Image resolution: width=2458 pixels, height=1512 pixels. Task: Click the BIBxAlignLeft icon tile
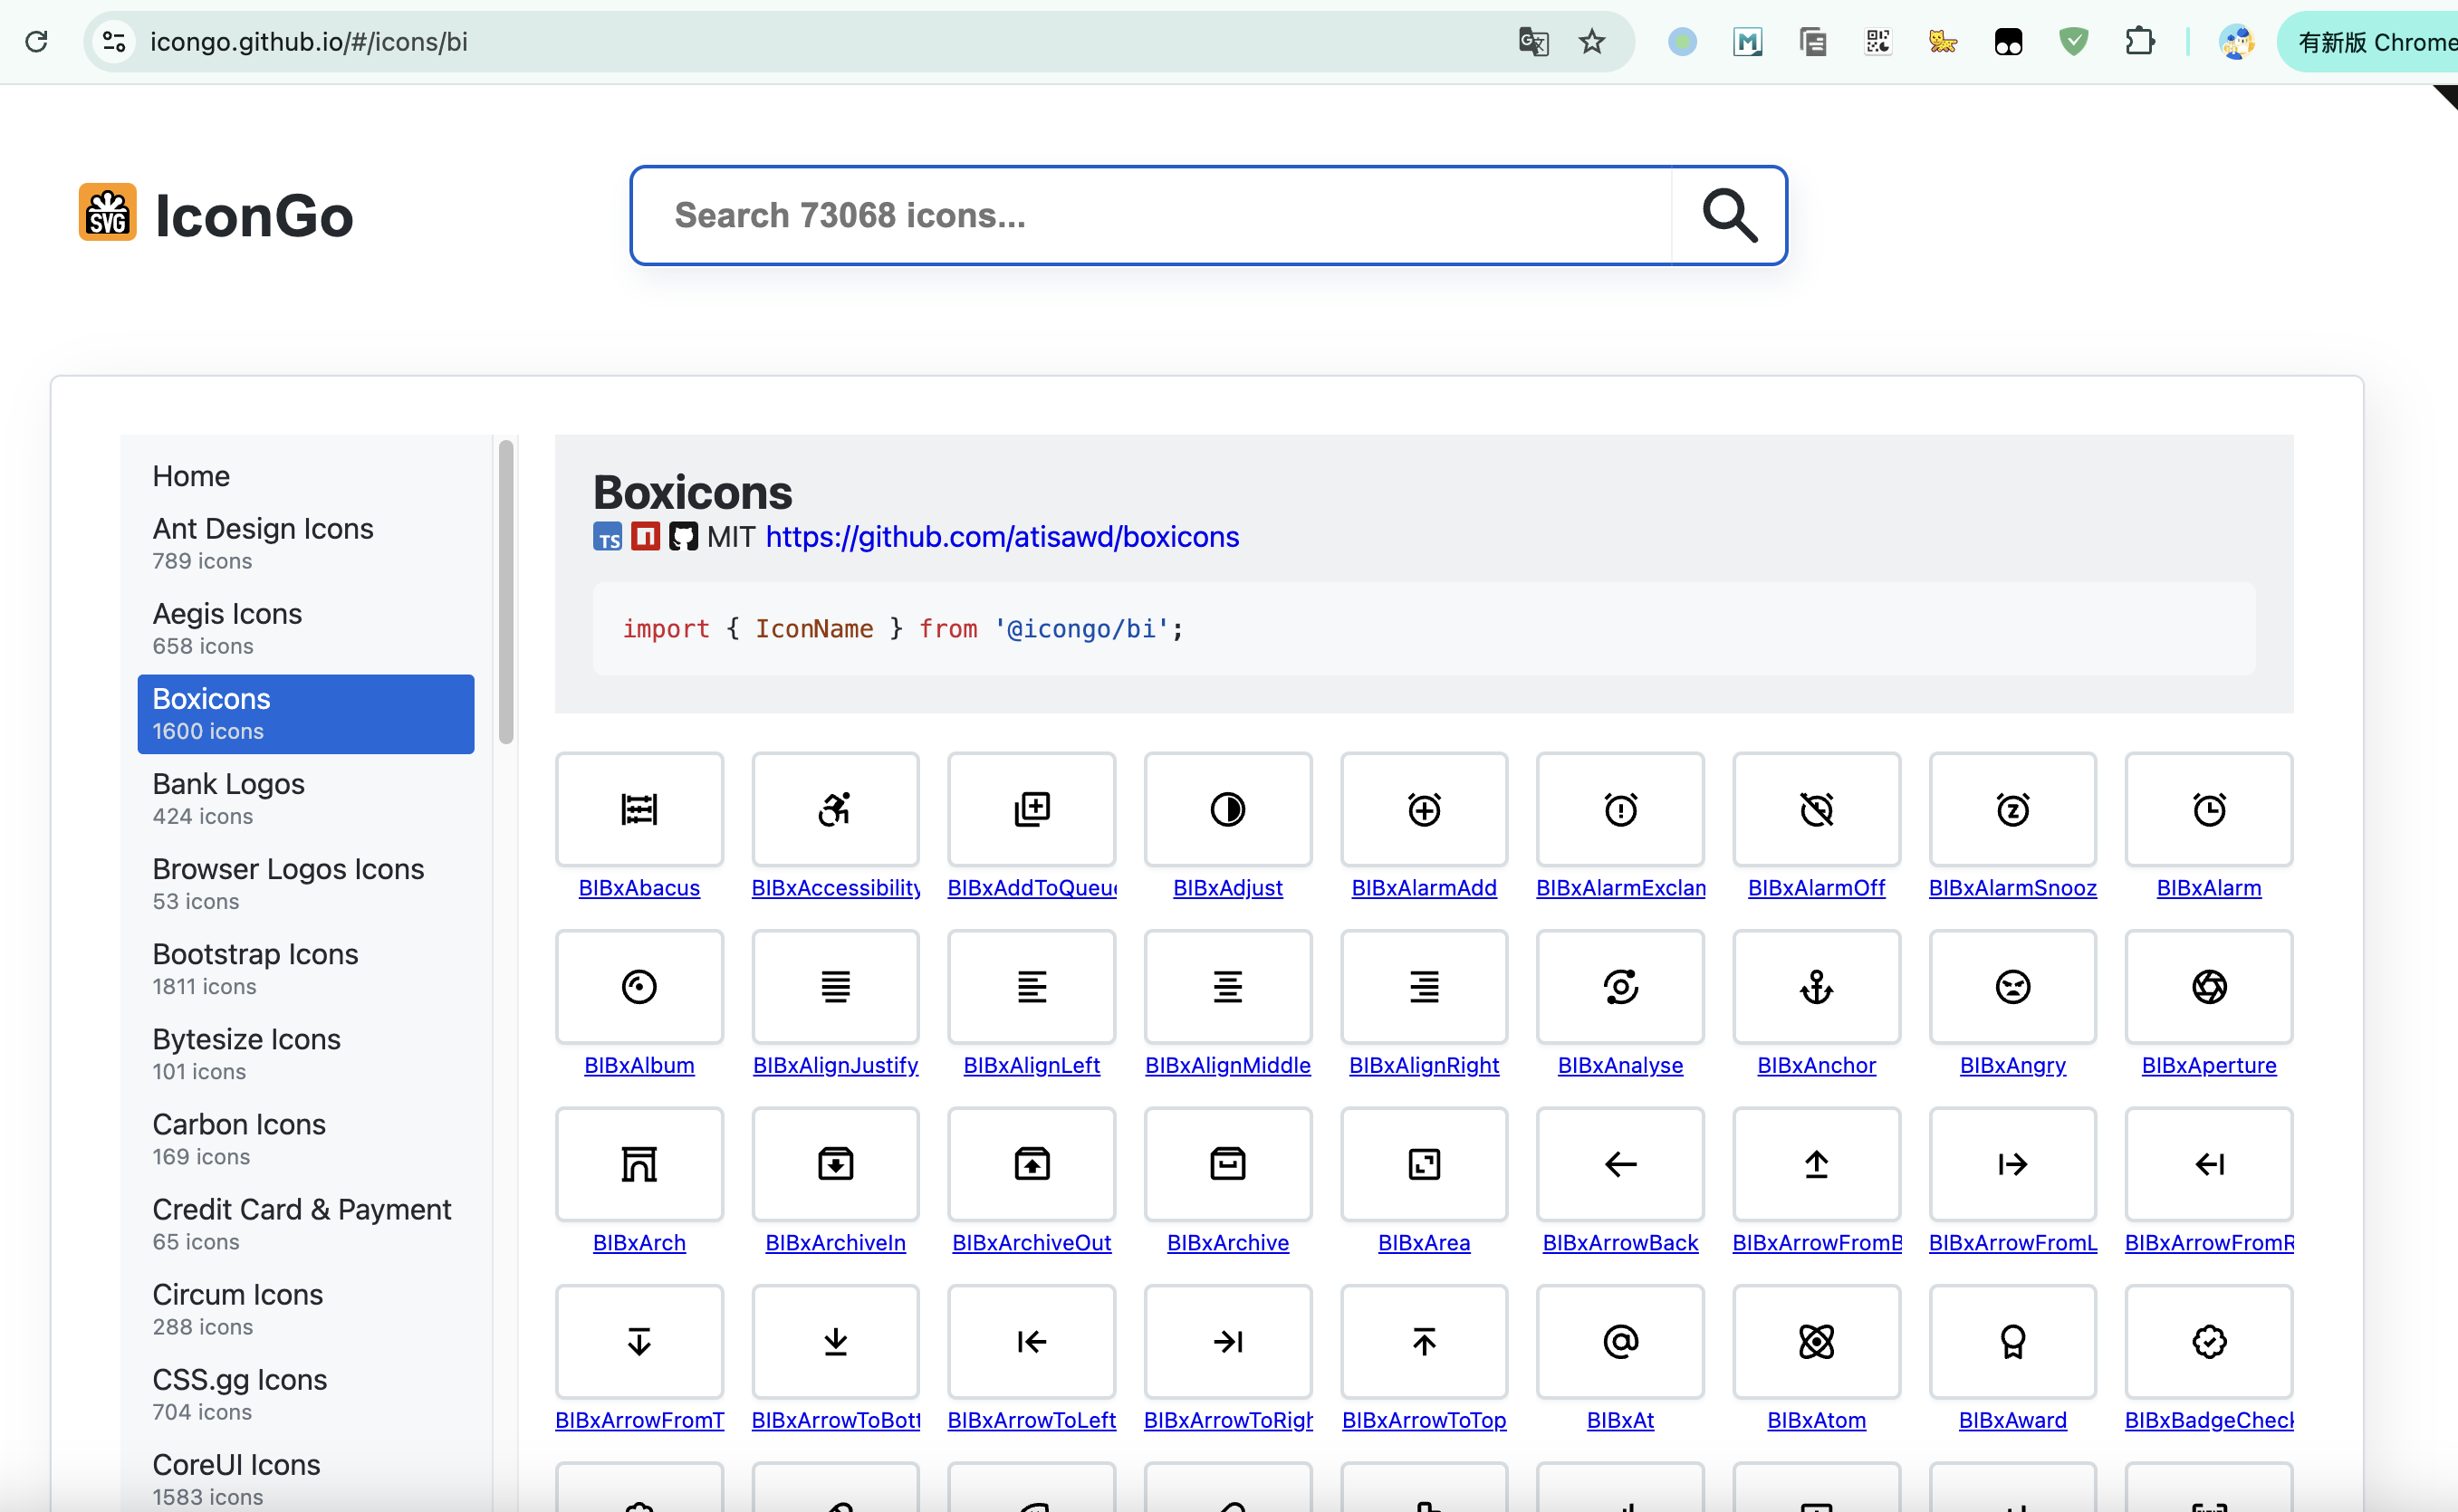1031,987
